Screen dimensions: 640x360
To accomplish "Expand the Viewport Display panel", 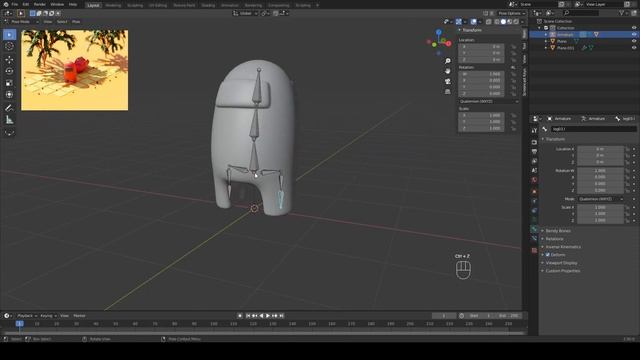I will pos(562,263).
